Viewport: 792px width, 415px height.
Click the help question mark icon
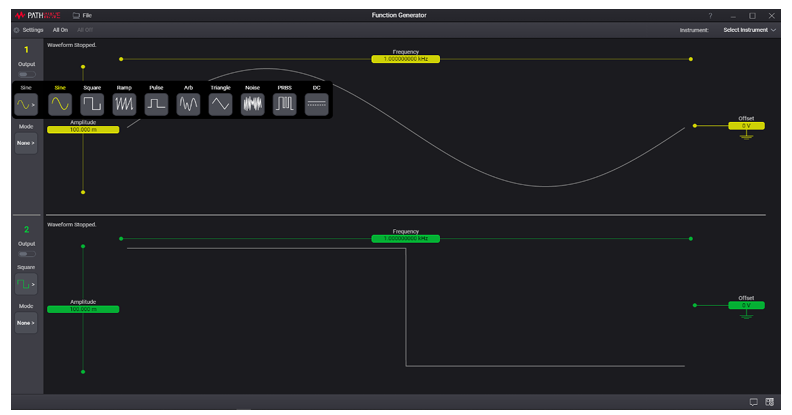[x=710, y=16]
